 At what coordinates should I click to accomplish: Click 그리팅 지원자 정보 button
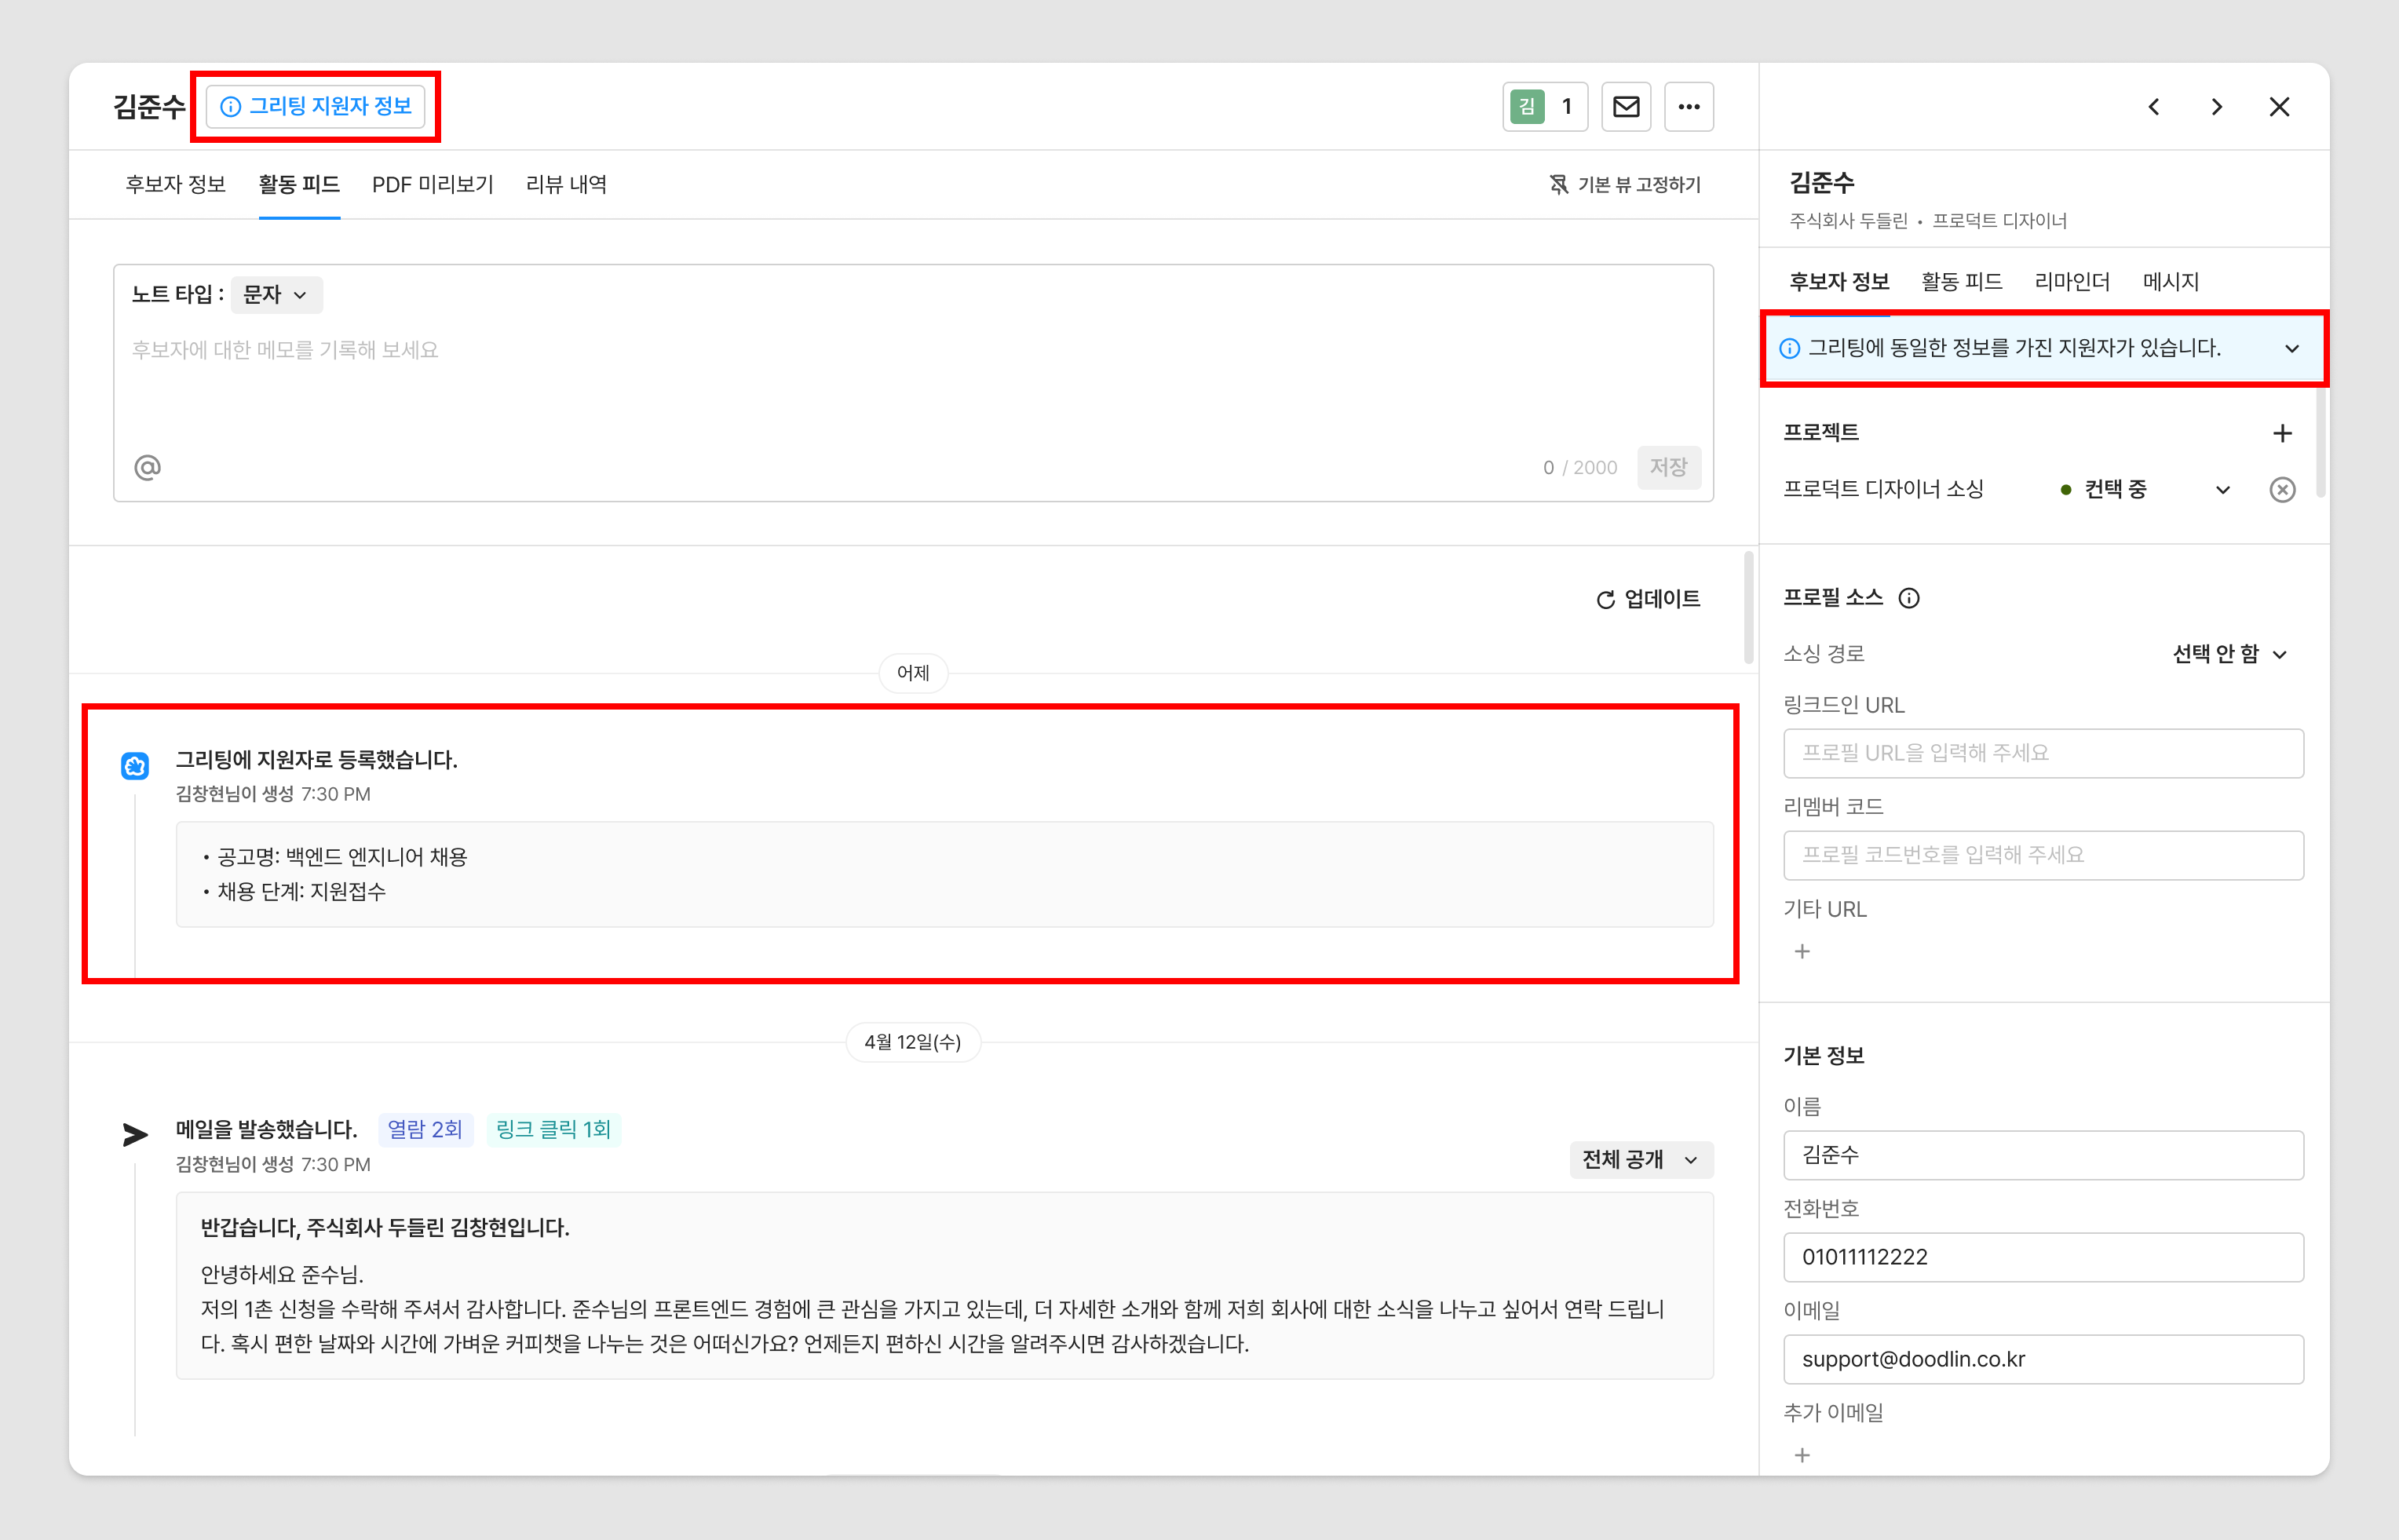click(316, 107)
